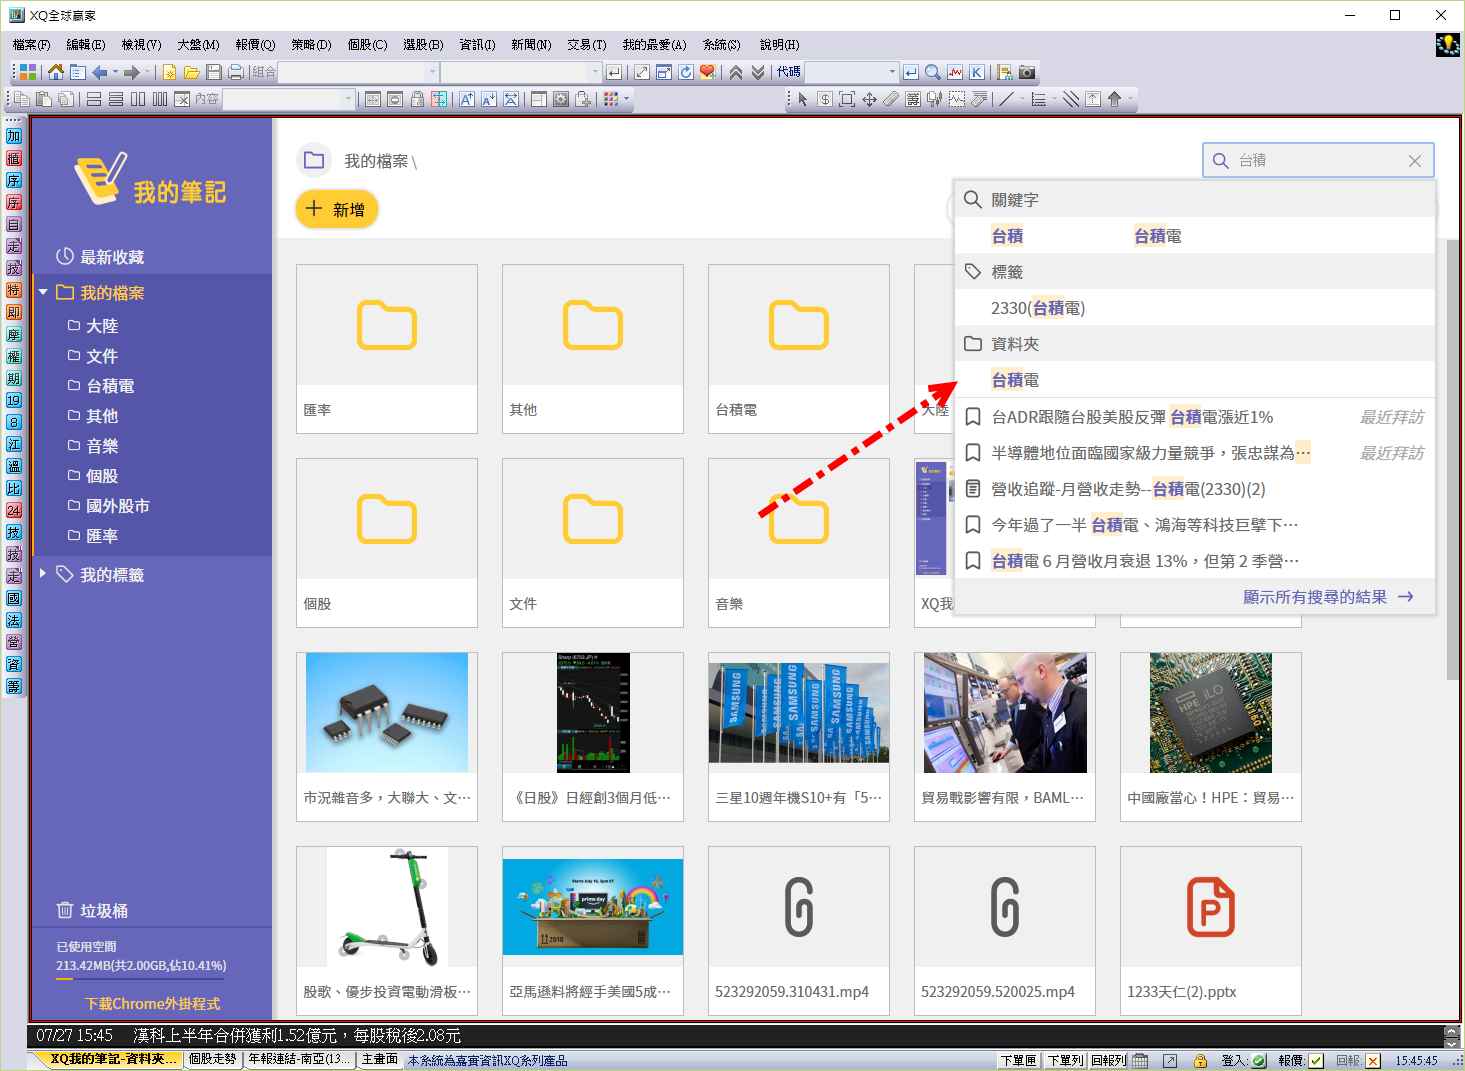Viewport: 1465px width, 1071px height.
Task: Click the floppy disk save icon
Action: (213, 72)
